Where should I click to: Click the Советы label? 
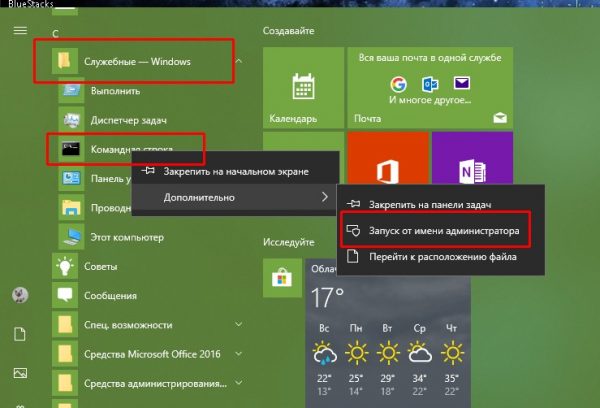click(101, 266)
